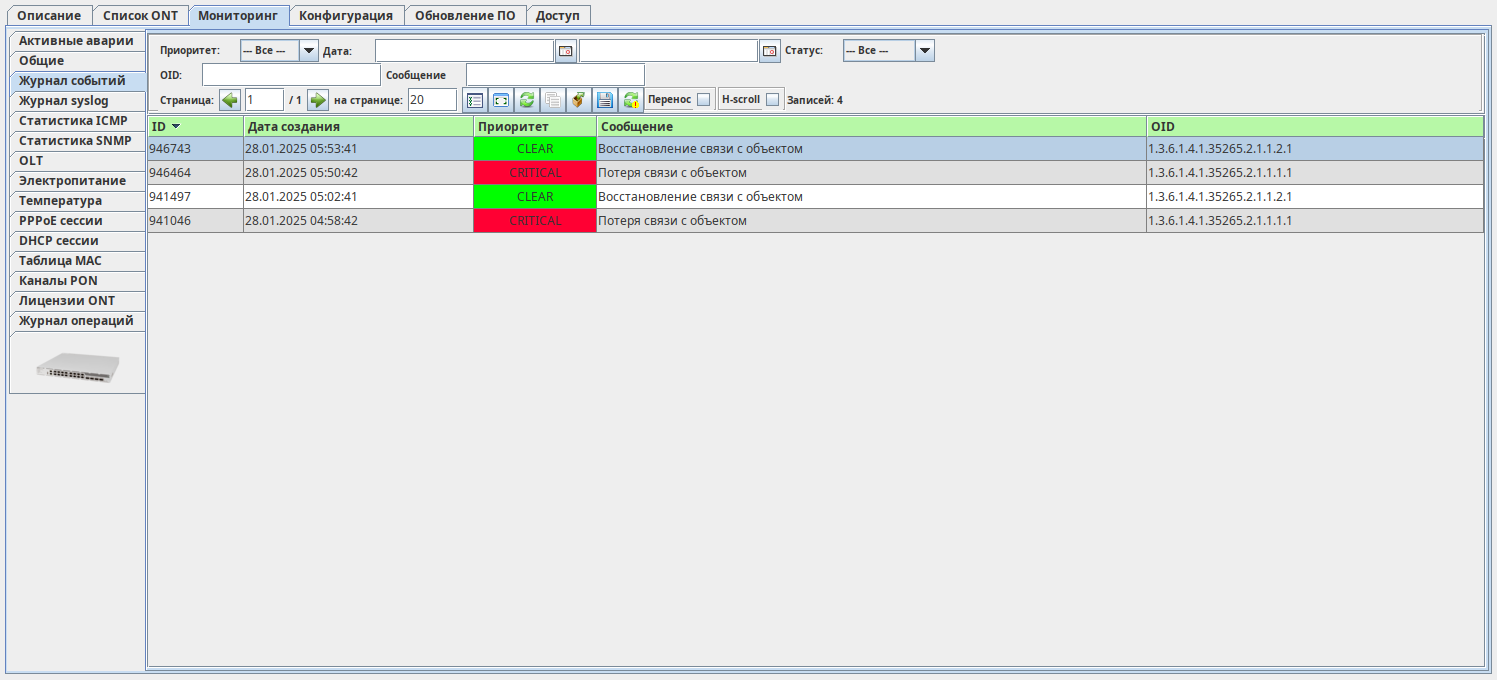The height and width of the screenshot is (680, 1497).
Task: Click the list columns settings toolbar icon
Action: (x=475, y=100)
